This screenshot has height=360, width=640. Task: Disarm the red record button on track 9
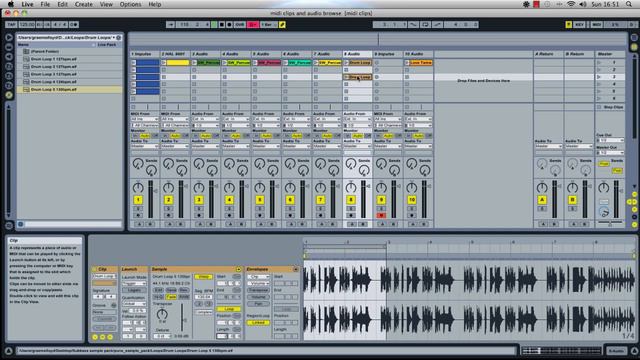pos(381,215)
